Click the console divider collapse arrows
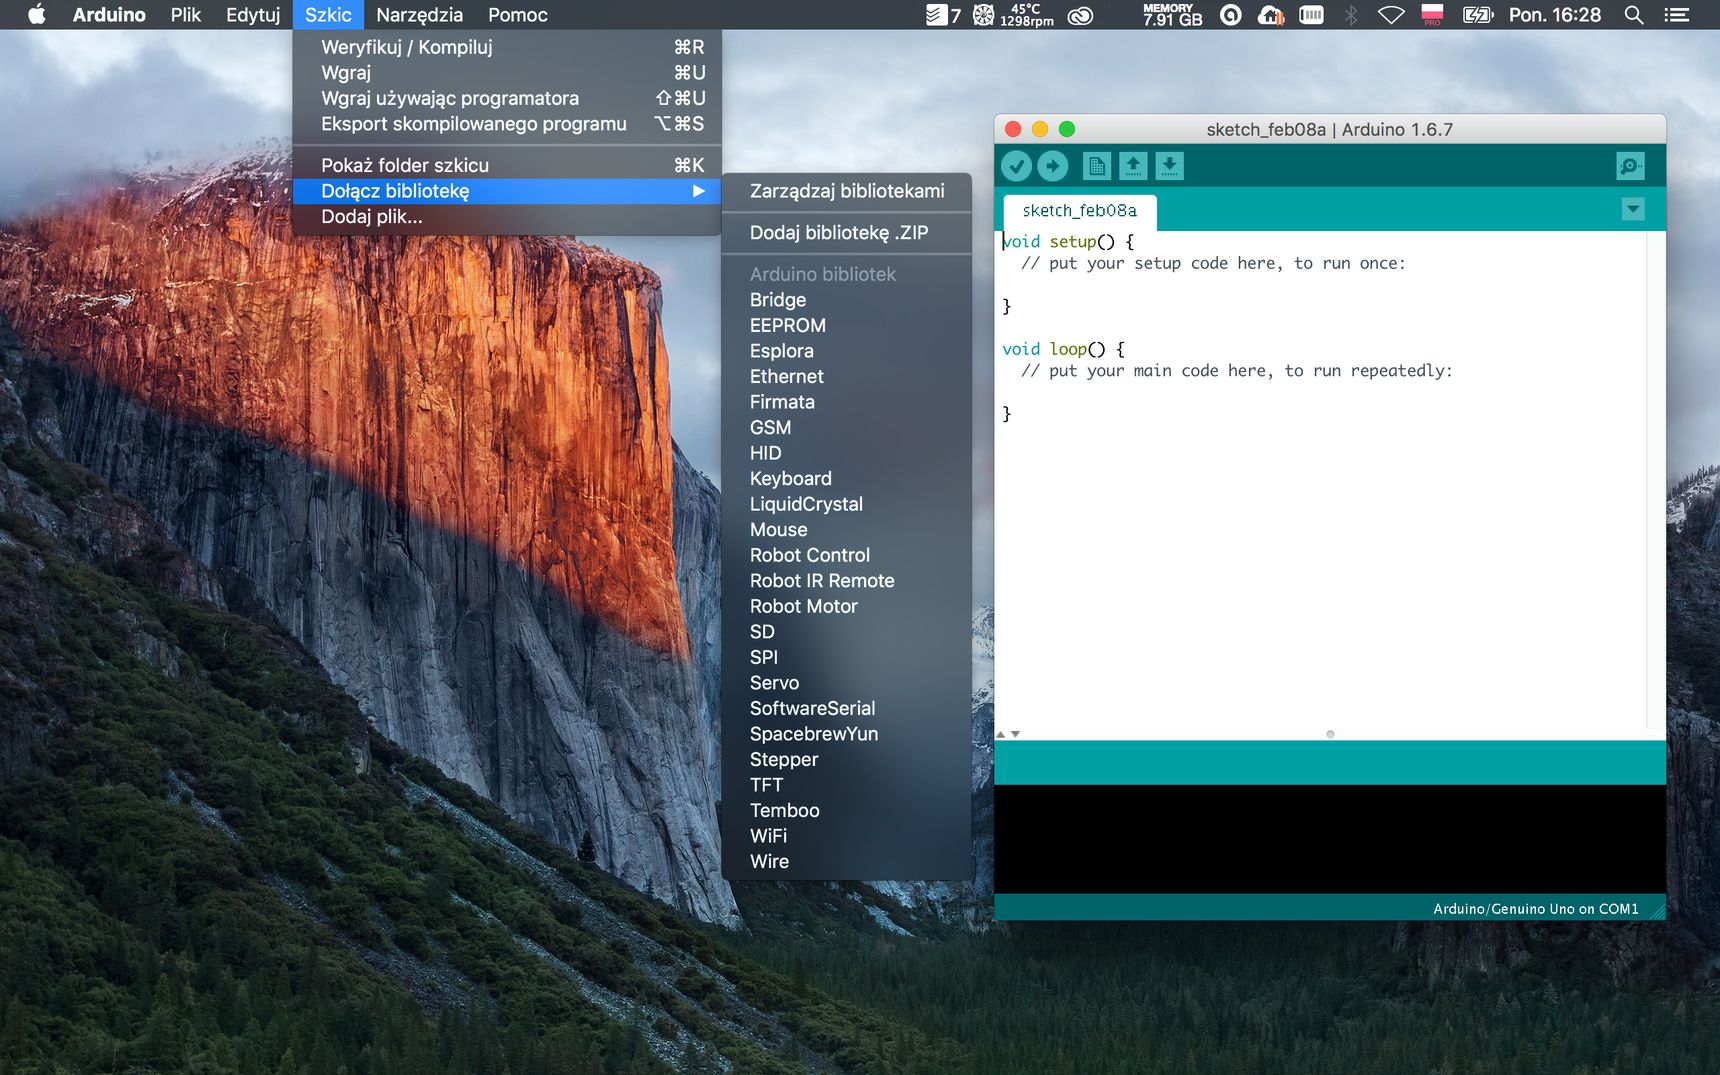 pyautogui.click(x=1008, y=734)
